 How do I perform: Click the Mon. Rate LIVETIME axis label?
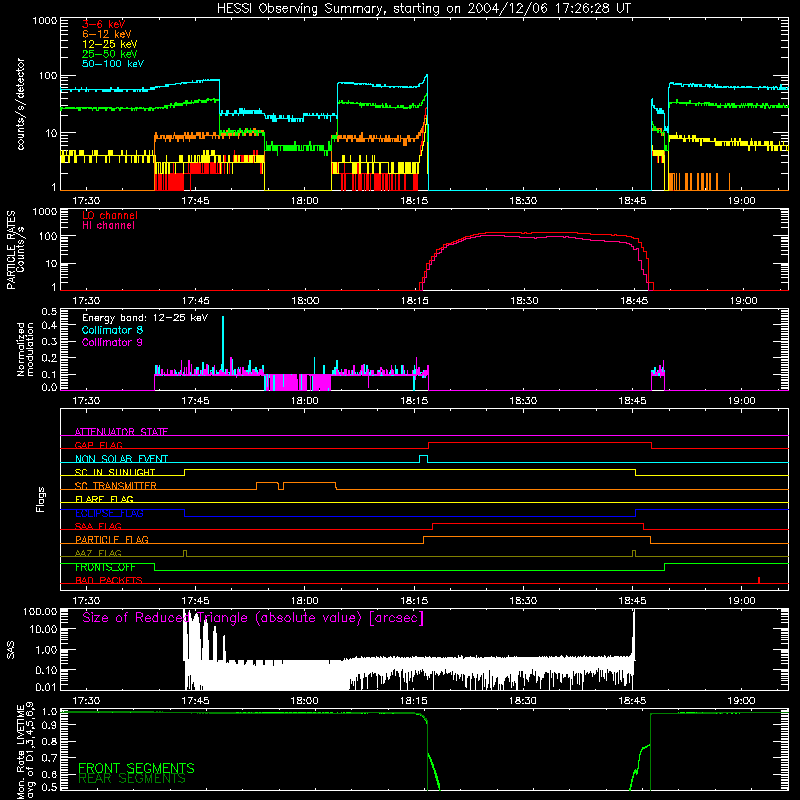pos(25,751)
